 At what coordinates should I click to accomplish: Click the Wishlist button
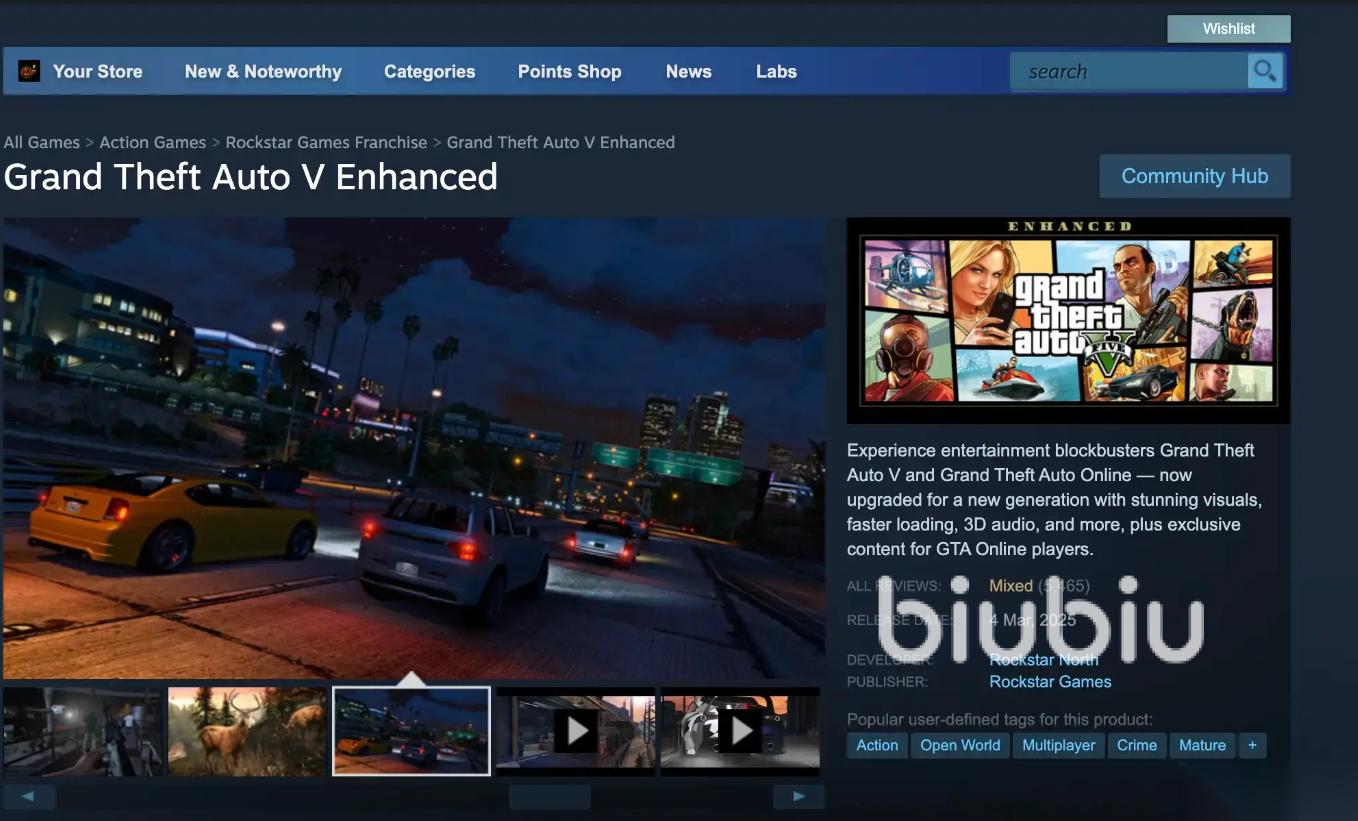1229,29
